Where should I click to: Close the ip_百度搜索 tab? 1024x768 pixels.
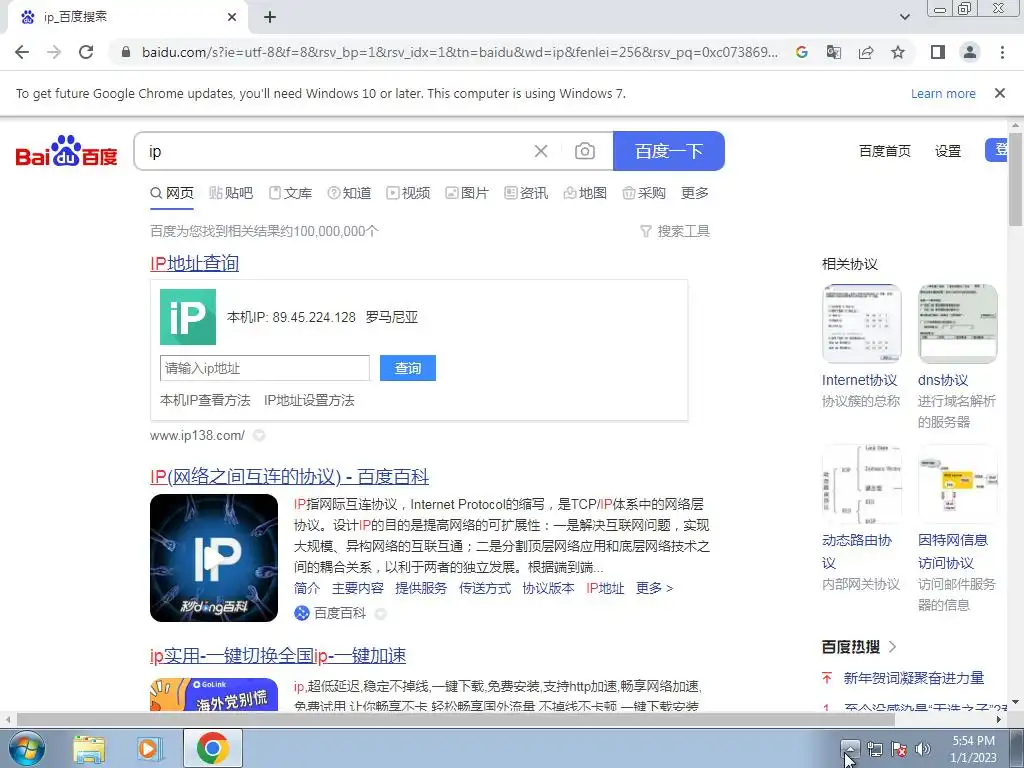click(232, 17)
